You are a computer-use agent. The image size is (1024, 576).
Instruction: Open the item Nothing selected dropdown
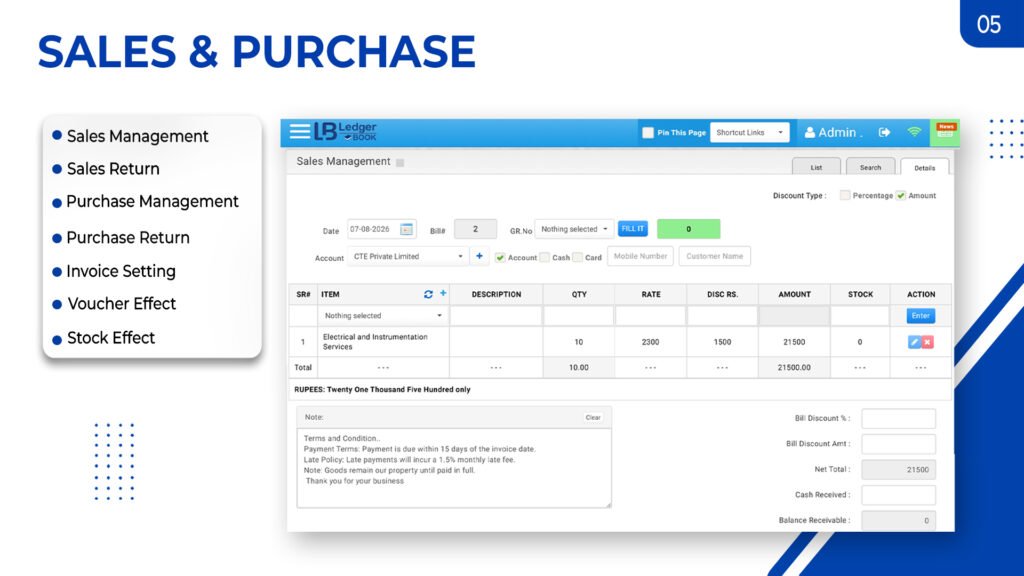pos(383,315)
